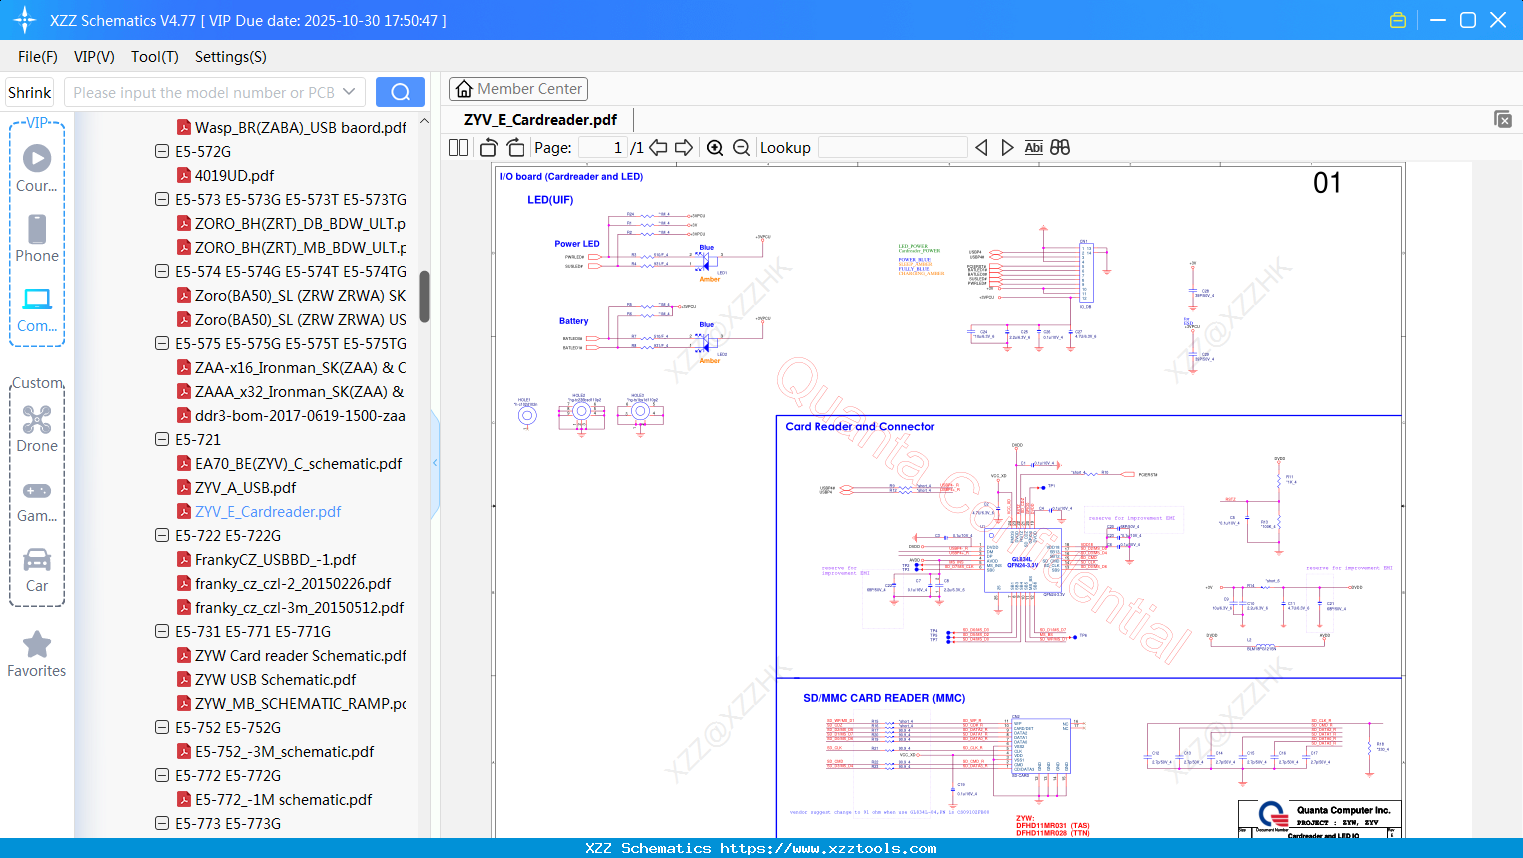Click the Member Center button
This screenshot has height=858, width=1523.
(x=518, y=89)
